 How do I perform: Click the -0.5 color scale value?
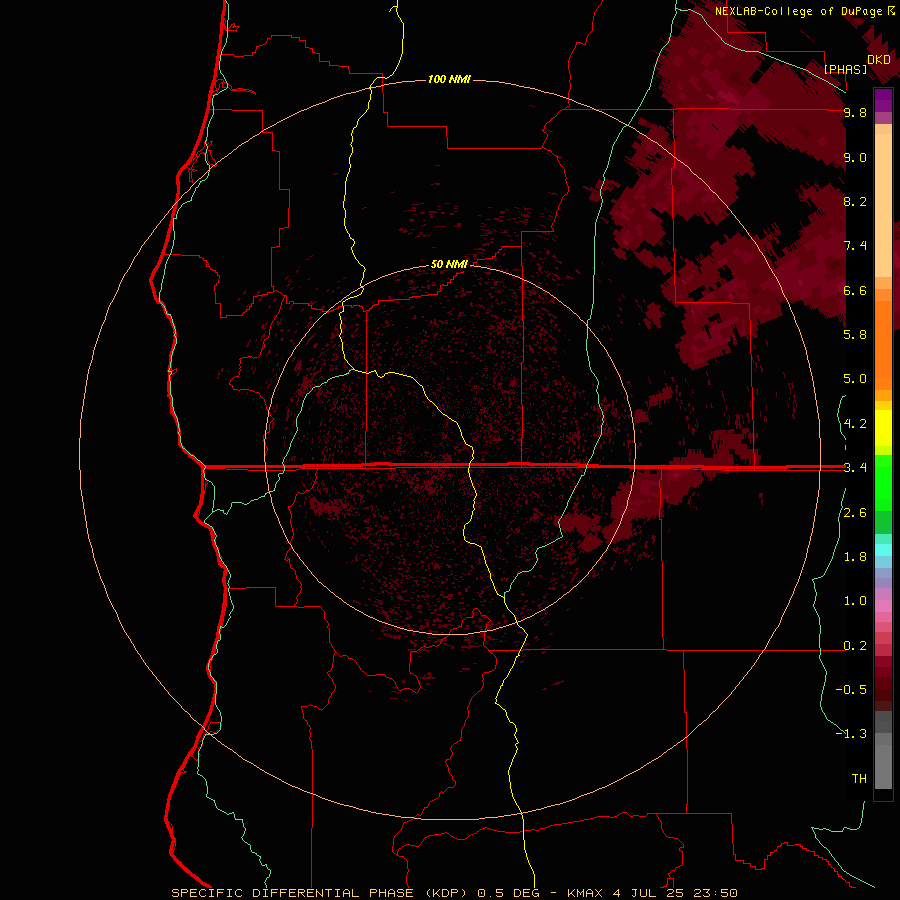[851, 689]
